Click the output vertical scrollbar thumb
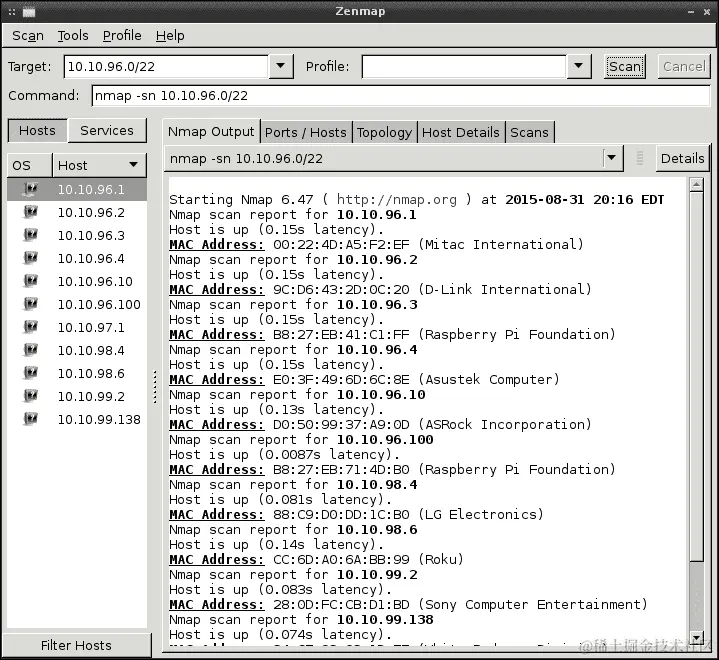This screenshot has width=719, height=660. pos(697,376)
